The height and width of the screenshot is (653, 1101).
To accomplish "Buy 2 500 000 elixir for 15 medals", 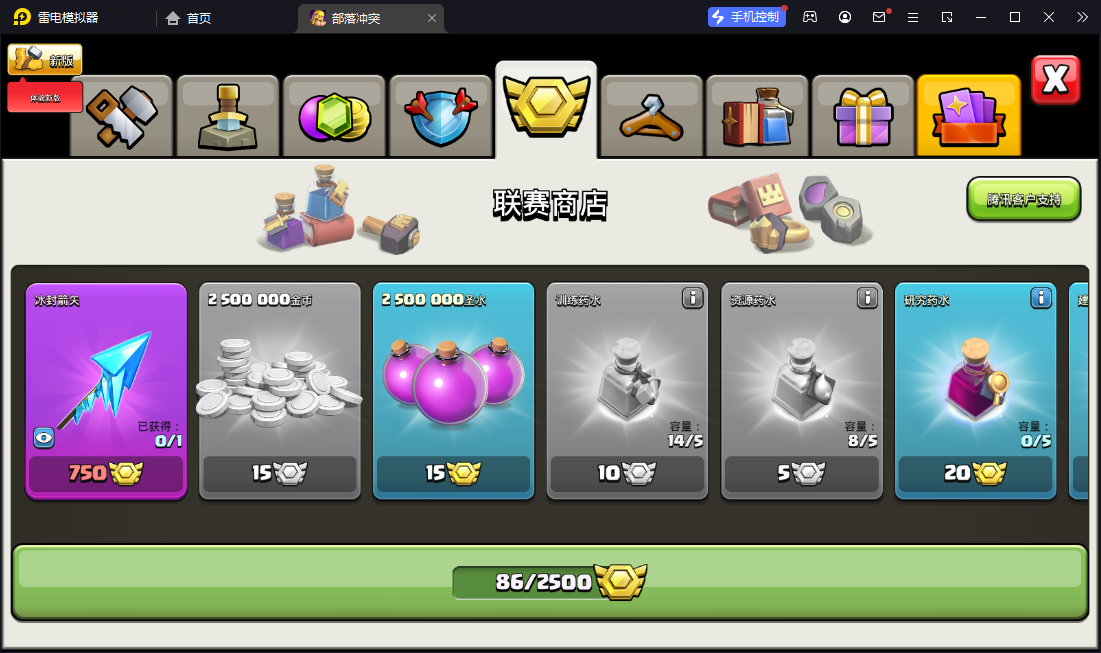I will [454, 391].
